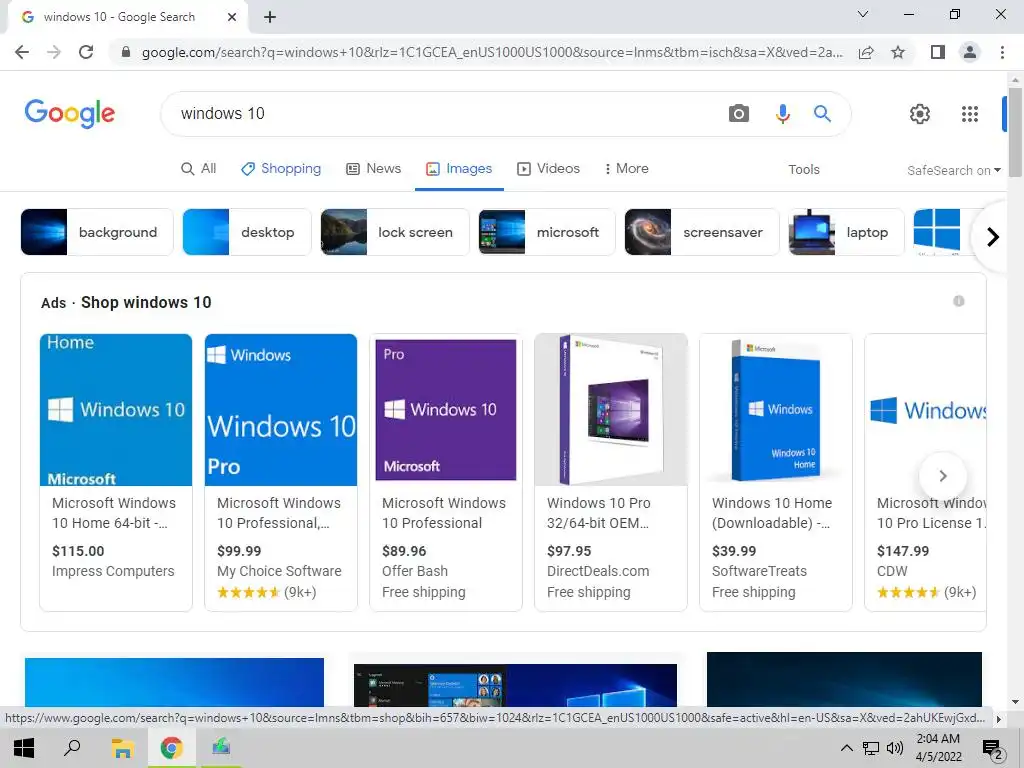The image size is (1024, 768).
Task: Open taskbar search
Action: (x=72, y=748)
